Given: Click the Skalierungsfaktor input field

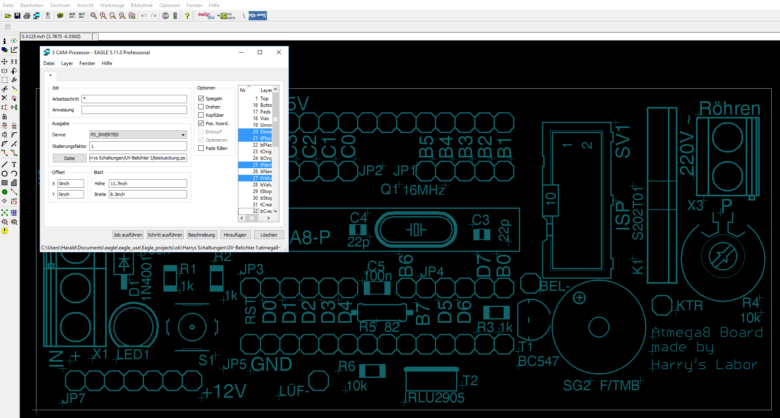Looking at the screenshot, I should click(137, 146).
